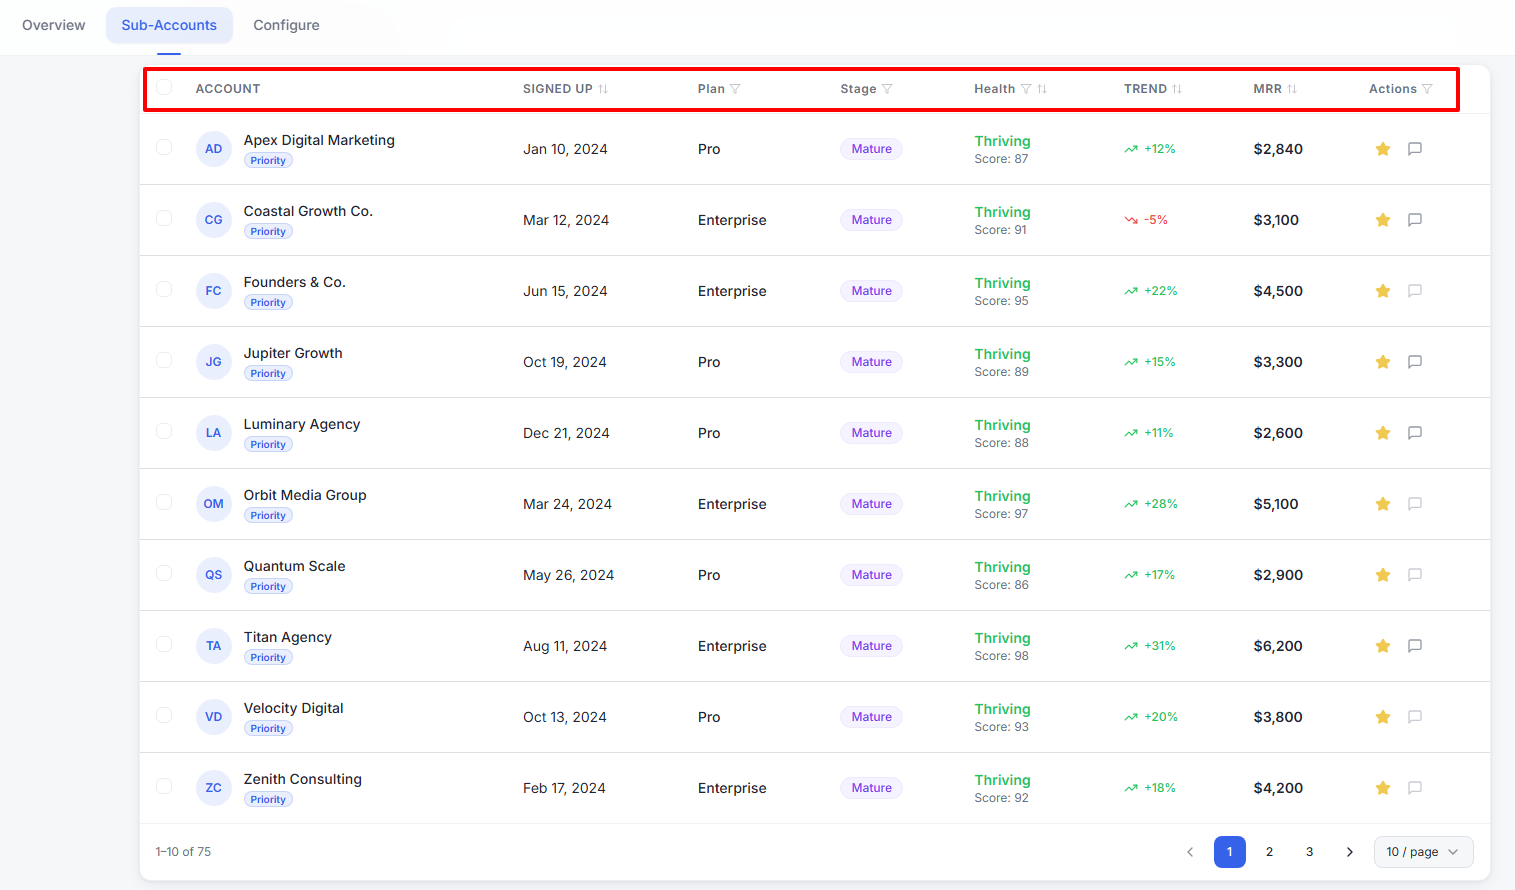Tick the Zenith Consulting row checkbox
This screenshot has width=1515, height=890.
(x=164, y=787)
